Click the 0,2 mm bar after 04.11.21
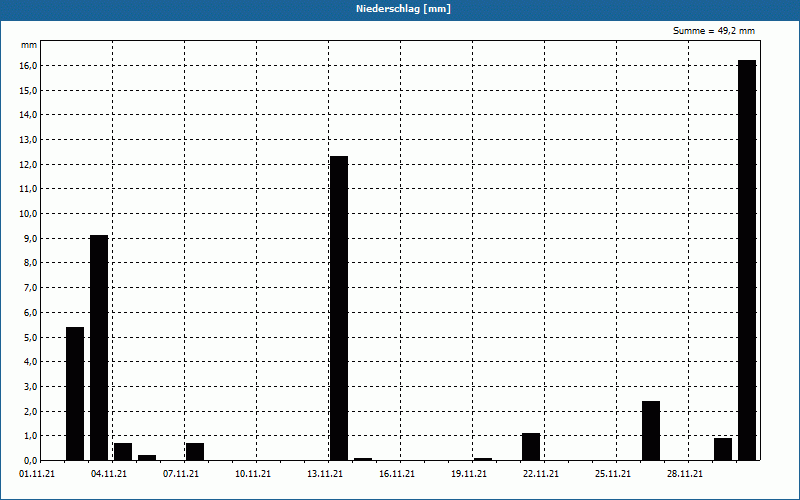Viewport: 800px width, 500px height. coord(147,458)
